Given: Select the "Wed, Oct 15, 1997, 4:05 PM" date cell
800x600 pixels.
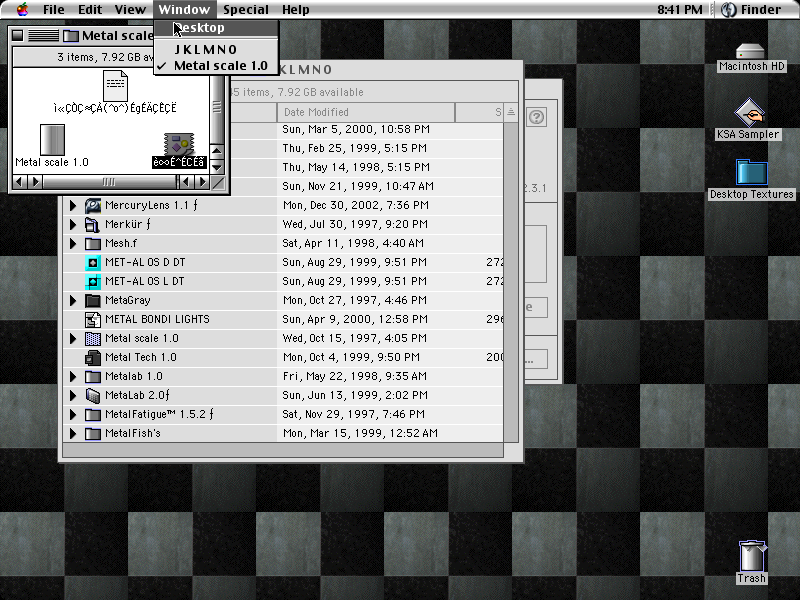Looking at the screenshot, I should pos(355,338).
